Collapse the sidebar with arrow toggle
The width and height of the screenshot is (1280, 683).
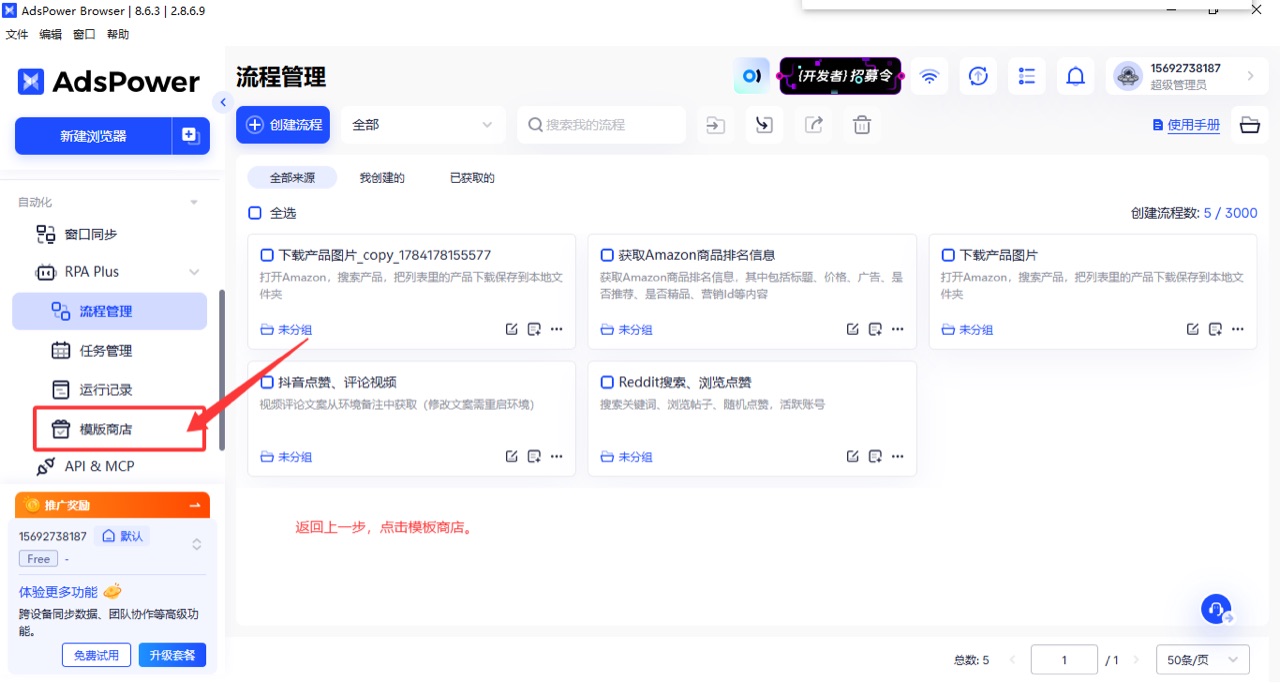pos(223,103)
